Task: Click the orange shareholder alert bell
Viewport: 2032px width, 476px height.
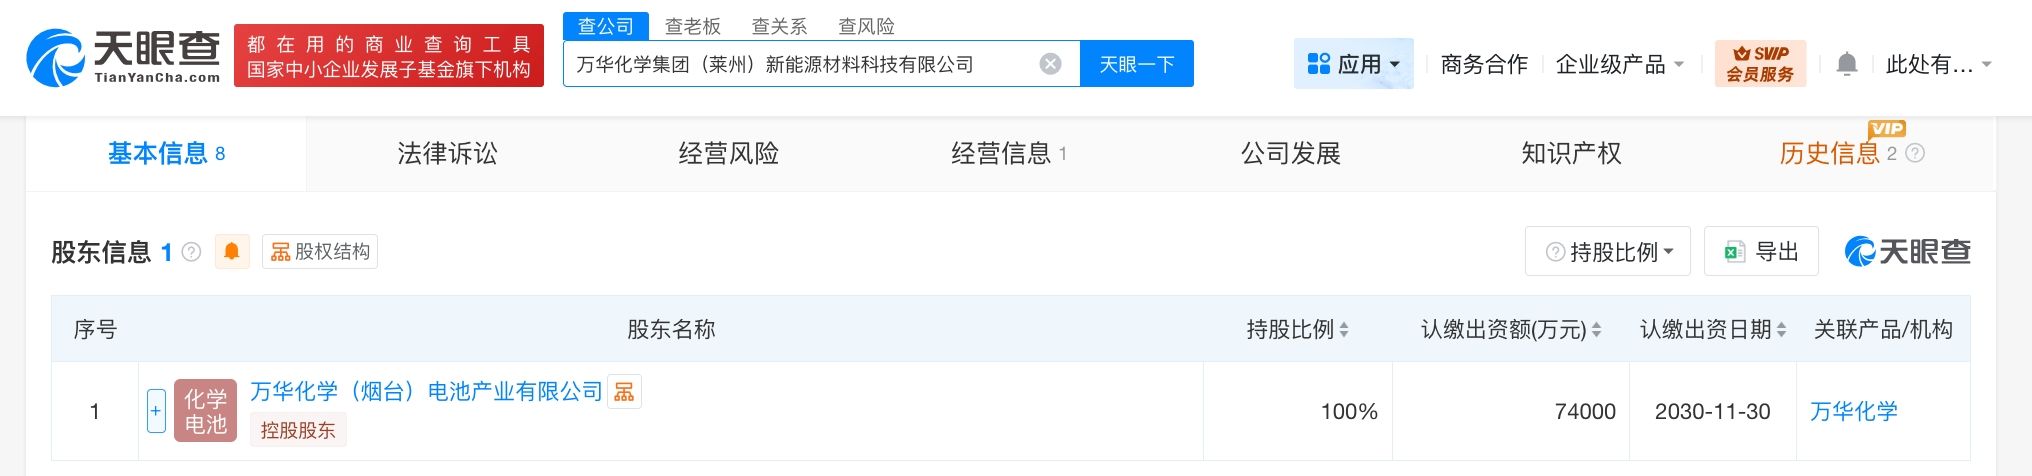Action: [x=232, y=252]
